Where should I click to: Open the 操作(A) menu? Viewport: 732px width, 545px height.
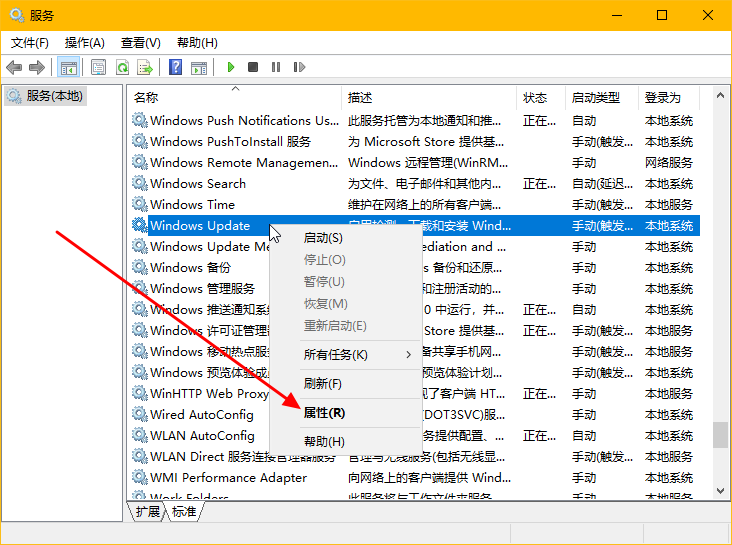pos(84,43)
